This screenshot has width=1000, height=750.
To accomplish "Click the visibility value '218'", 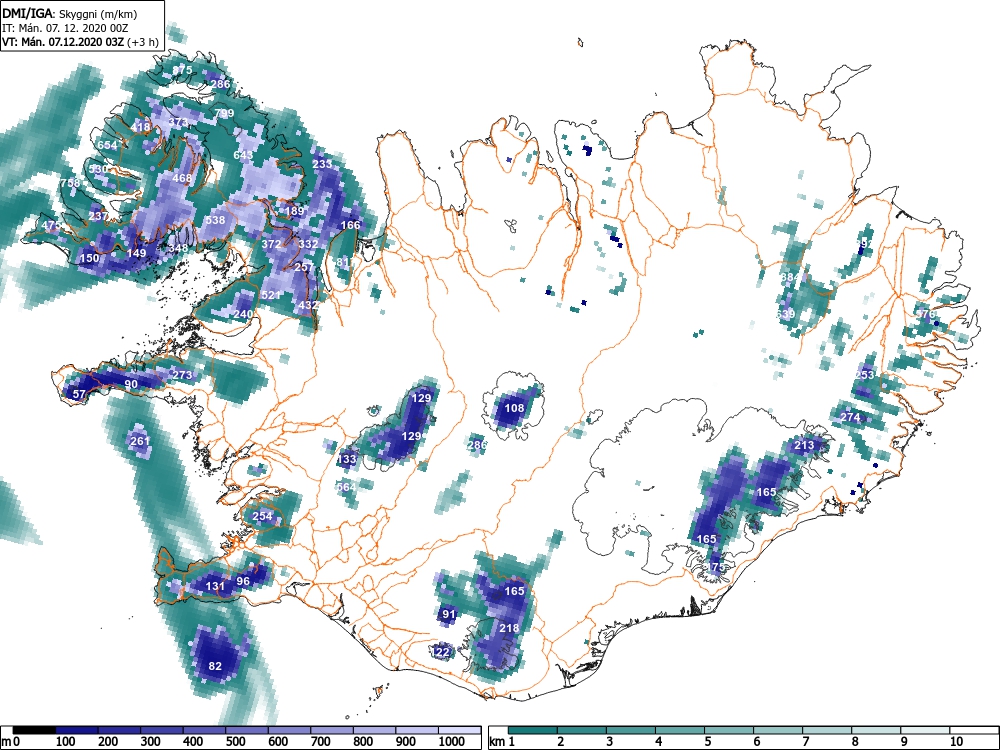I will [x=509, y=628].
